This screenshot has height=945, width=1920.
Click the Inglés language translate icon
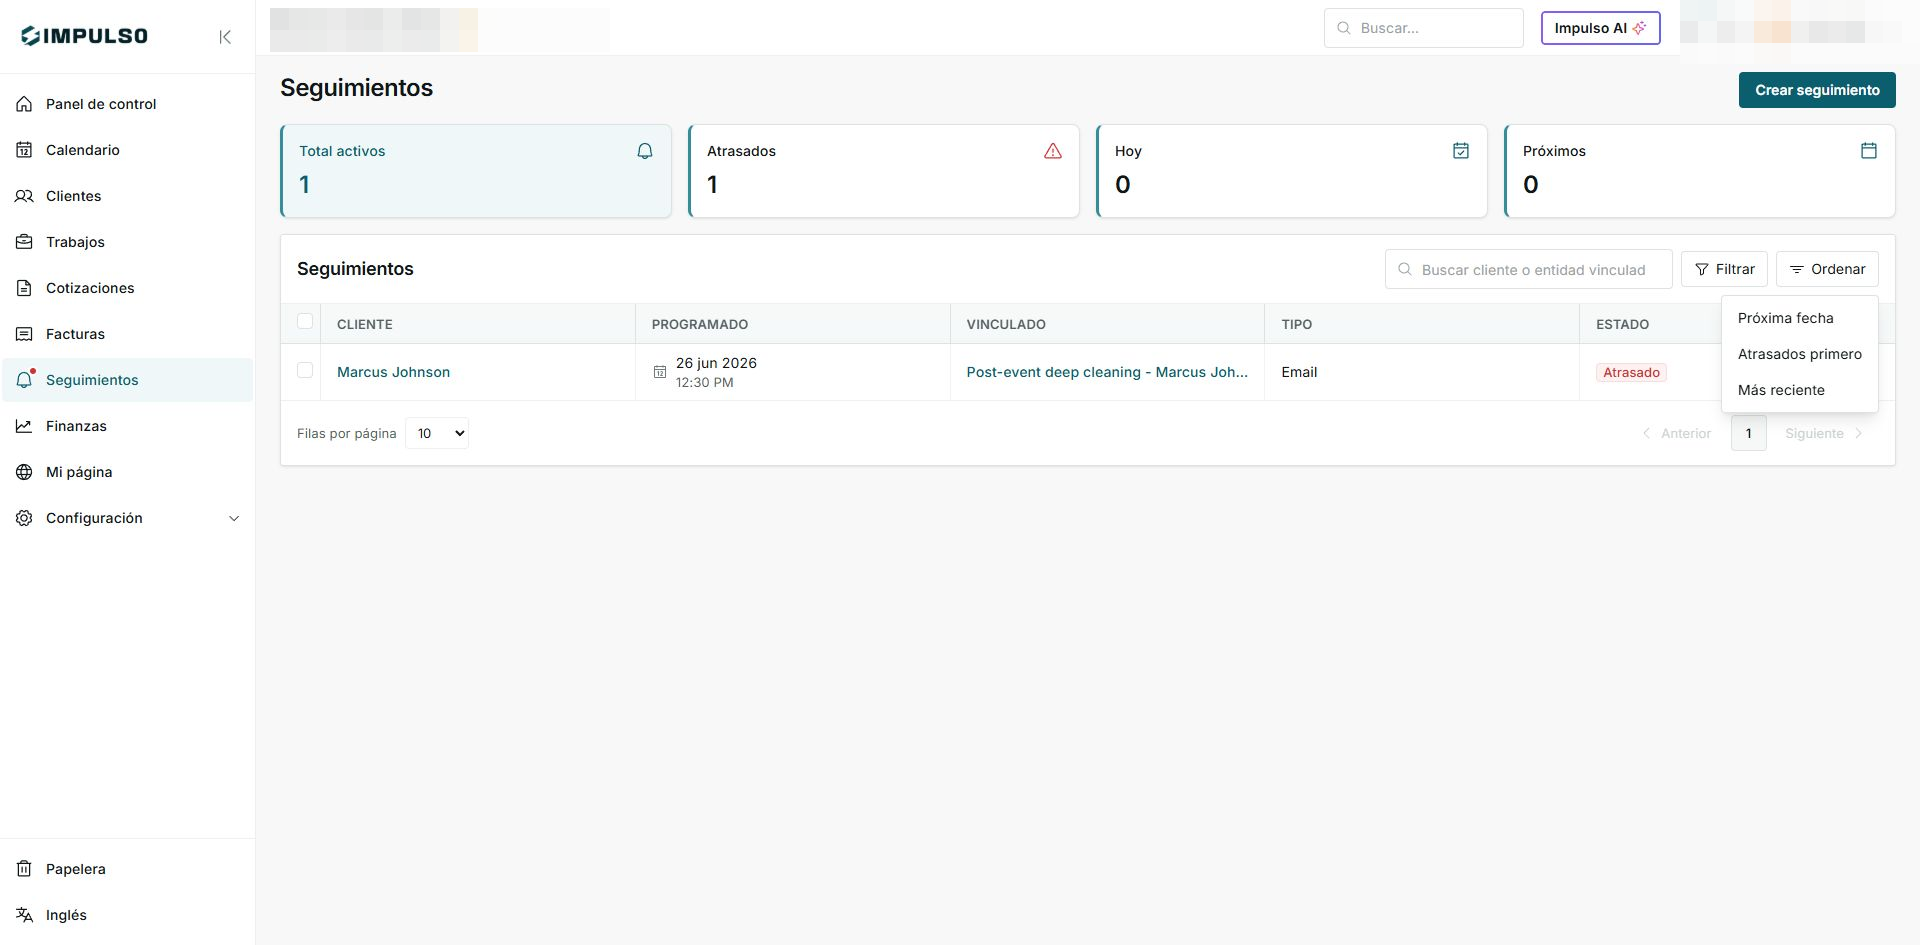(x=24, y=915)
